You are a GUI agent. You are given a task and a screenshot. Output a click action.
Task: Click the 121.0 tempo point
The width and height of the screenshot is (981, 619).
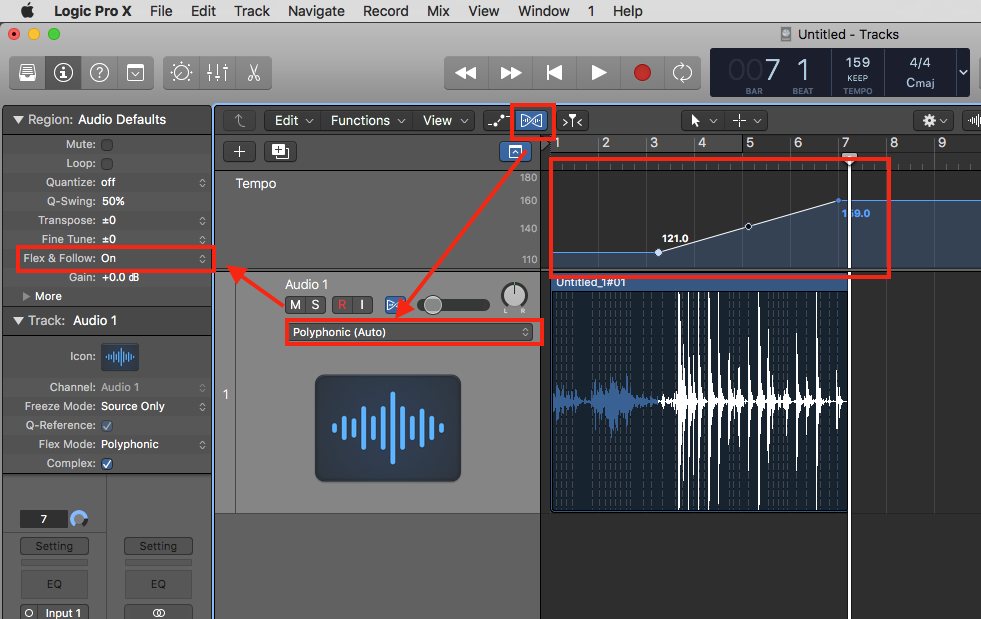pos(658,252)
